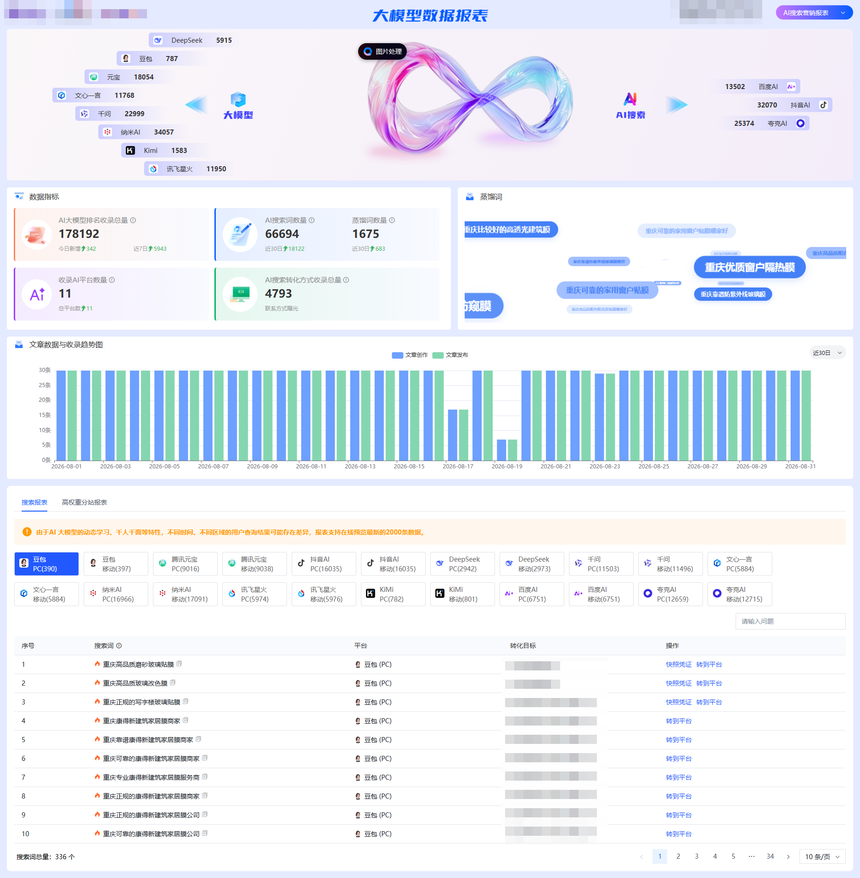
Task: Click the 抖音AI icon beside 32070
Action: click(823, 105)
